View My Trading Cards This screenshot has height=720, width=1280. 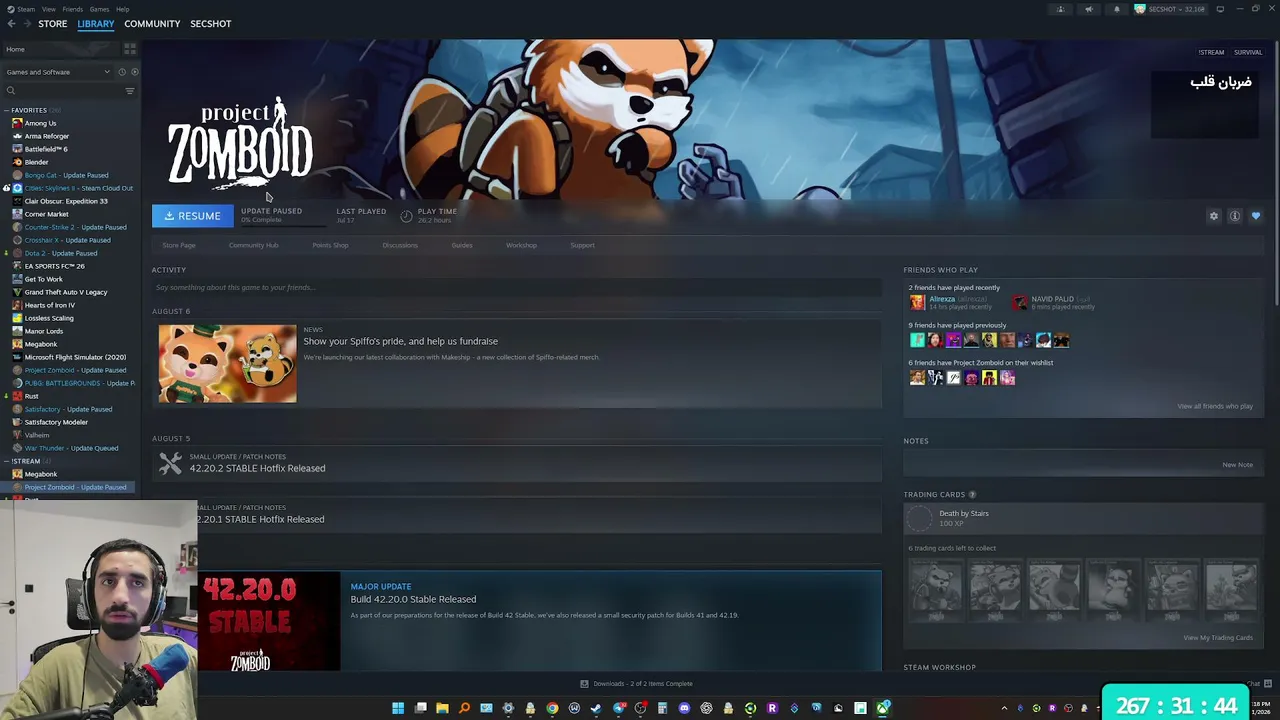(x=1218, y=638)
